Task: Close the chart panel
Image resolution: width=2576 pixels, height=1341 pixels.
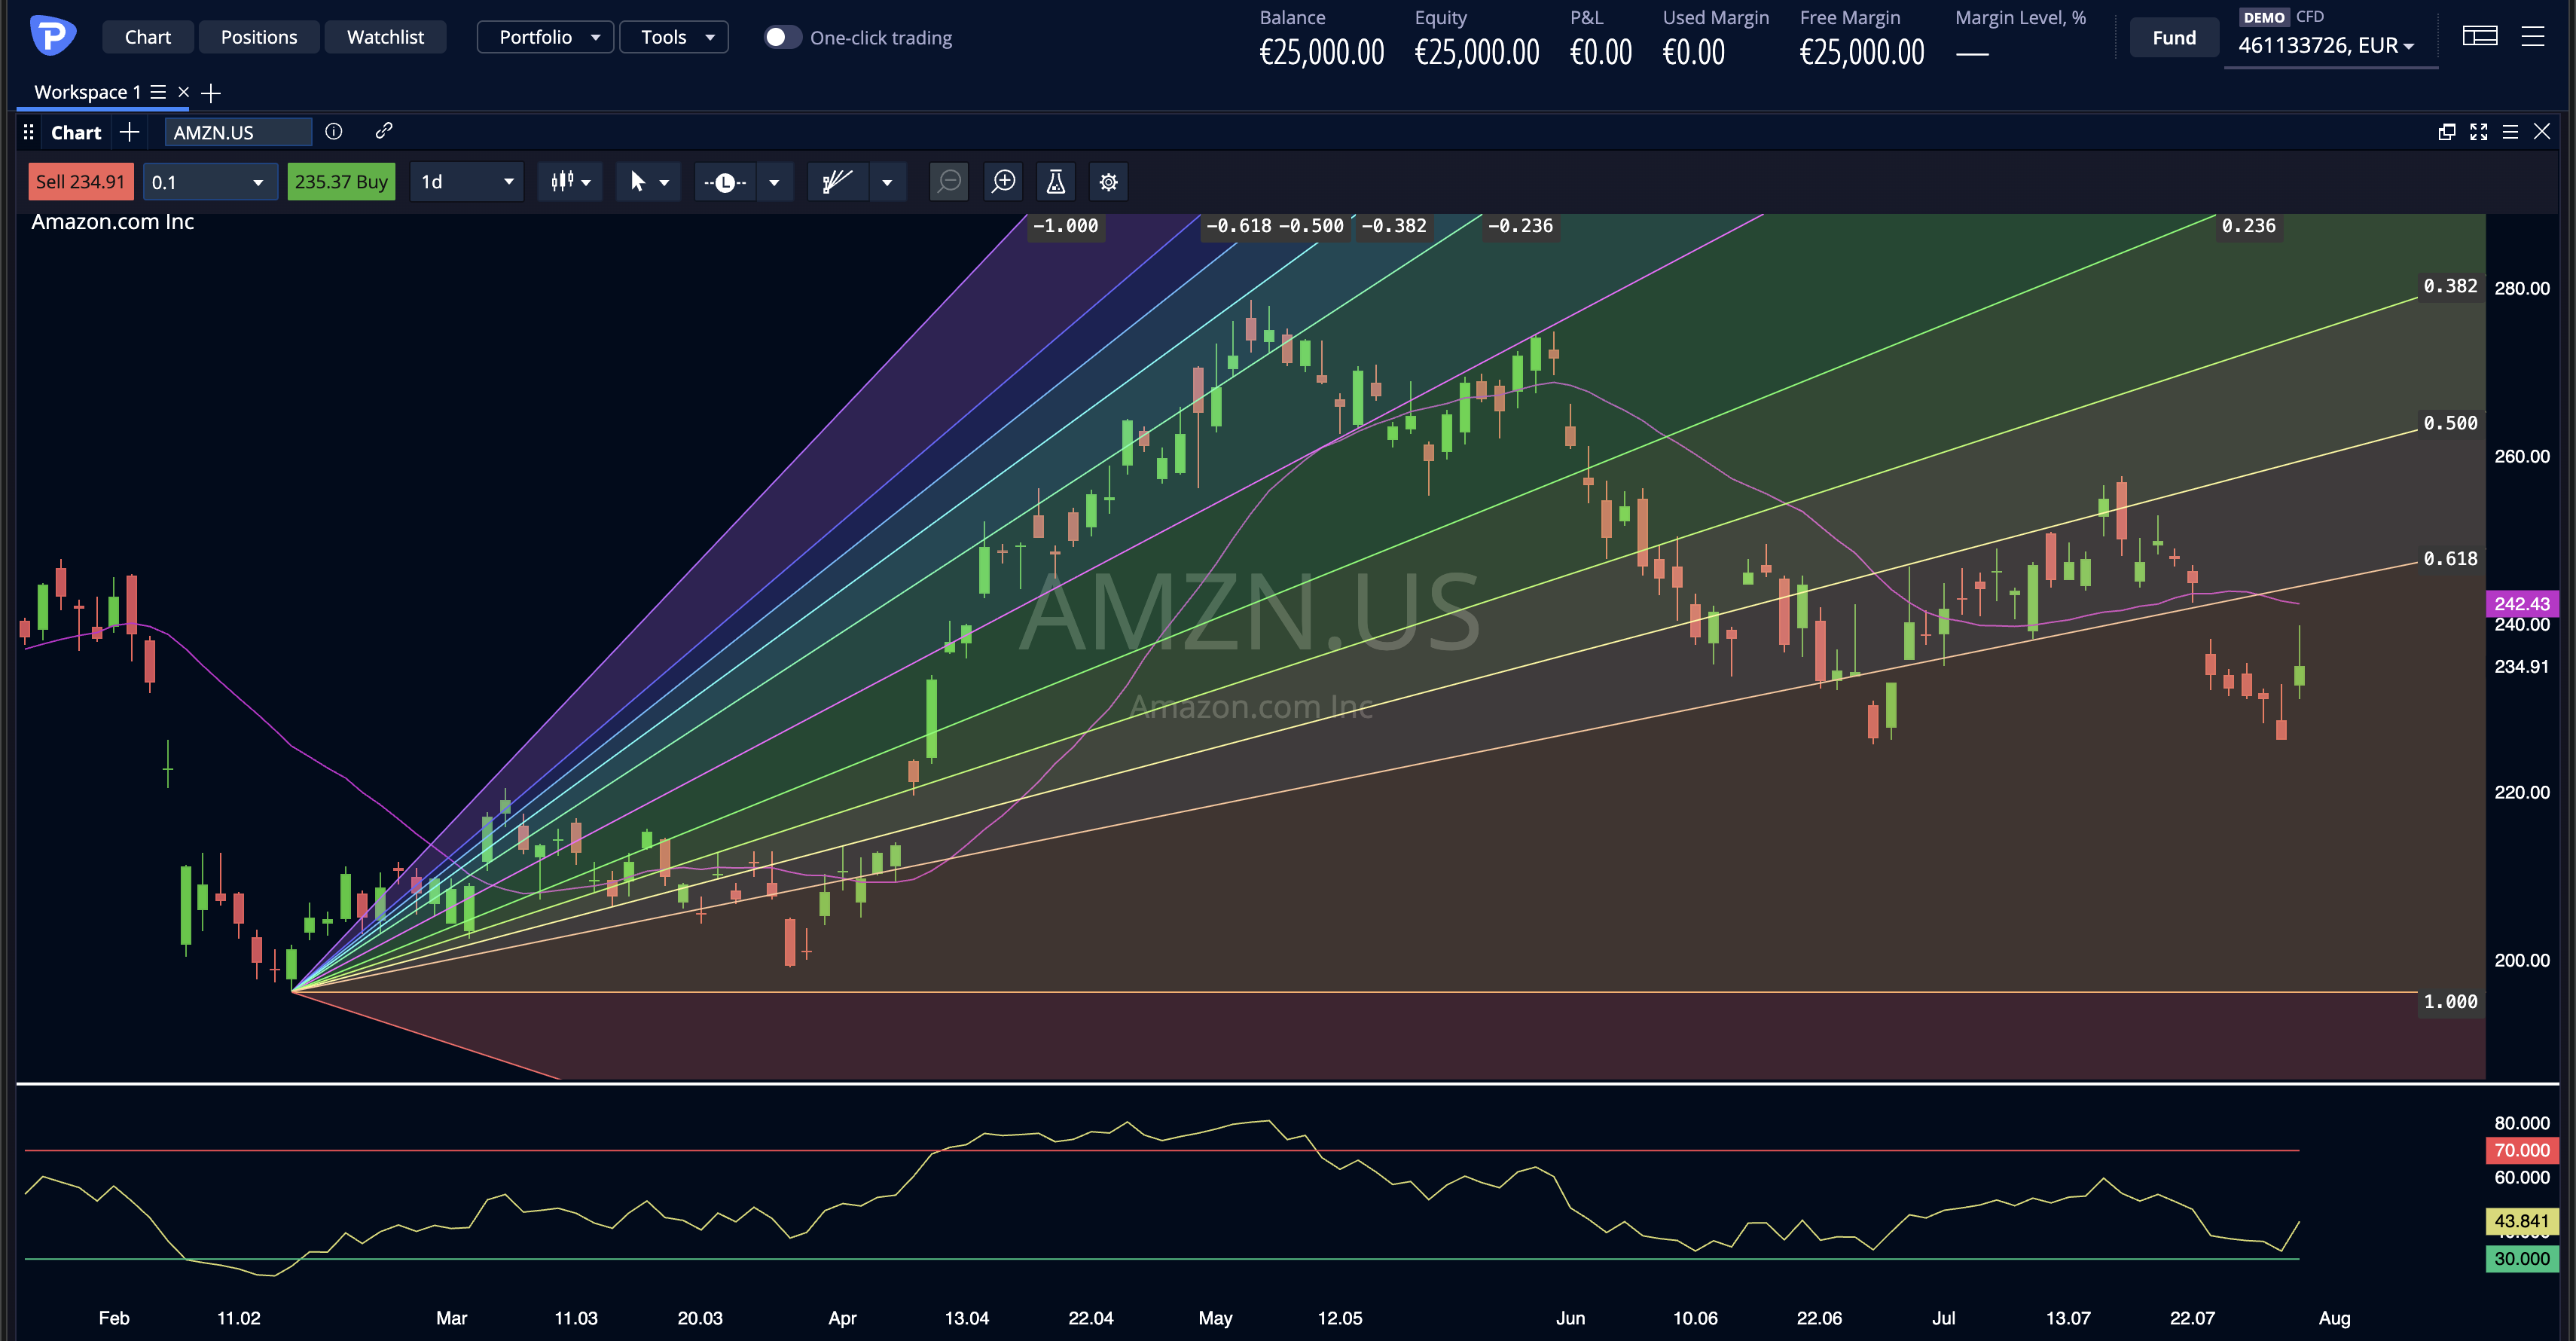Action: [x=2542, y=132]
